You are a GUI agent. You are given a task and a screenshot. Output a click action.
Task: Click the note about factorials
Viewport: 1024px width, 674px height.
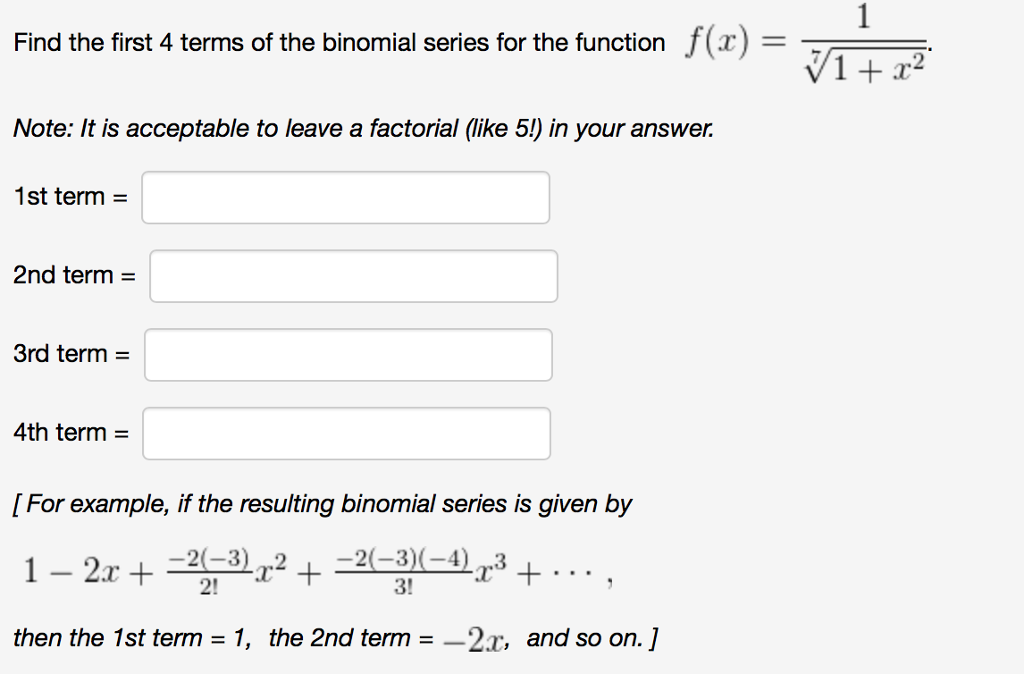(362, 129)
